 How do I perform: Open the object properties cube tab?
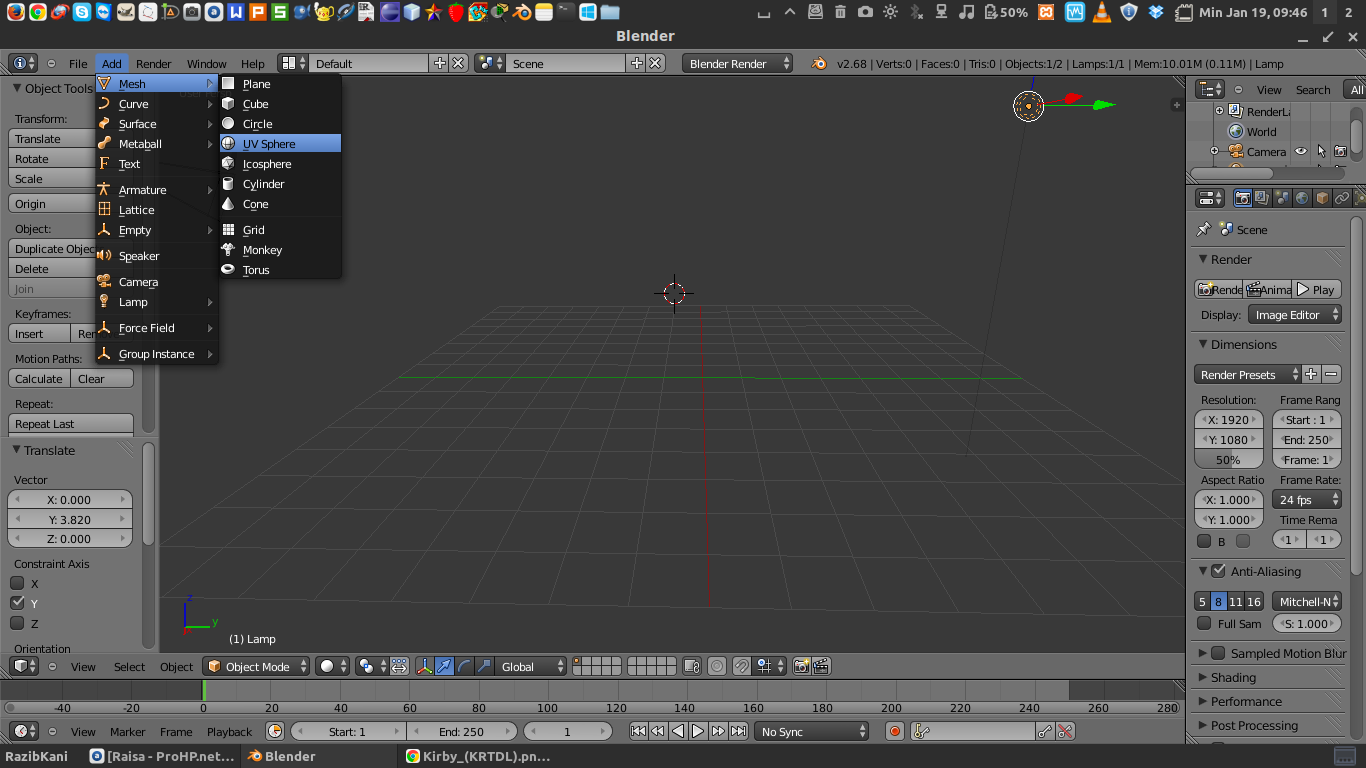tap(1322, 198)
